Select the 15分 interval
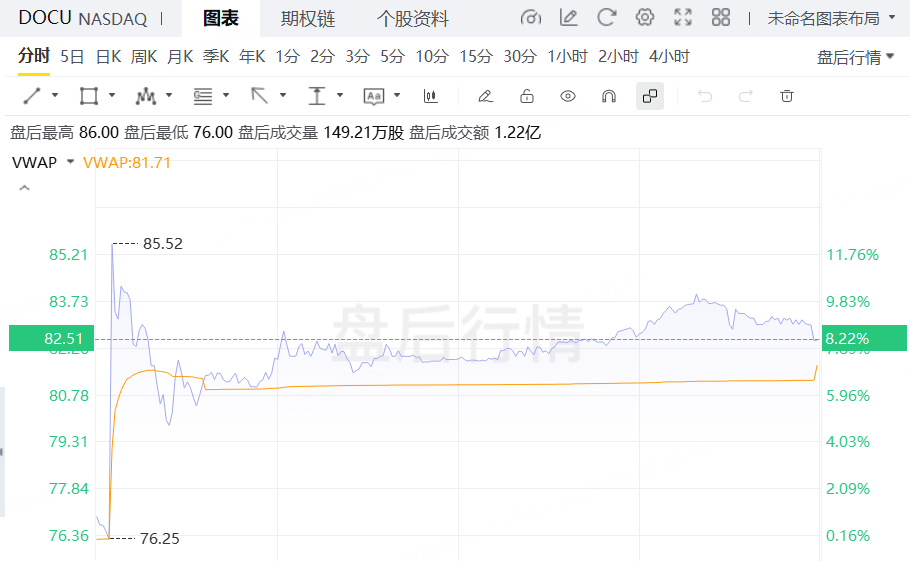The width and height of the screenshot is (910, 561). tap(476, 56)
